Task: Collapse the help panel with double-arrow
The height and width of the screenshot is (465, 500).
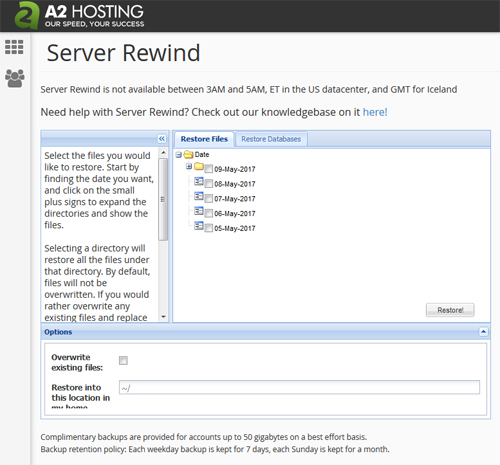Action: 162,139
